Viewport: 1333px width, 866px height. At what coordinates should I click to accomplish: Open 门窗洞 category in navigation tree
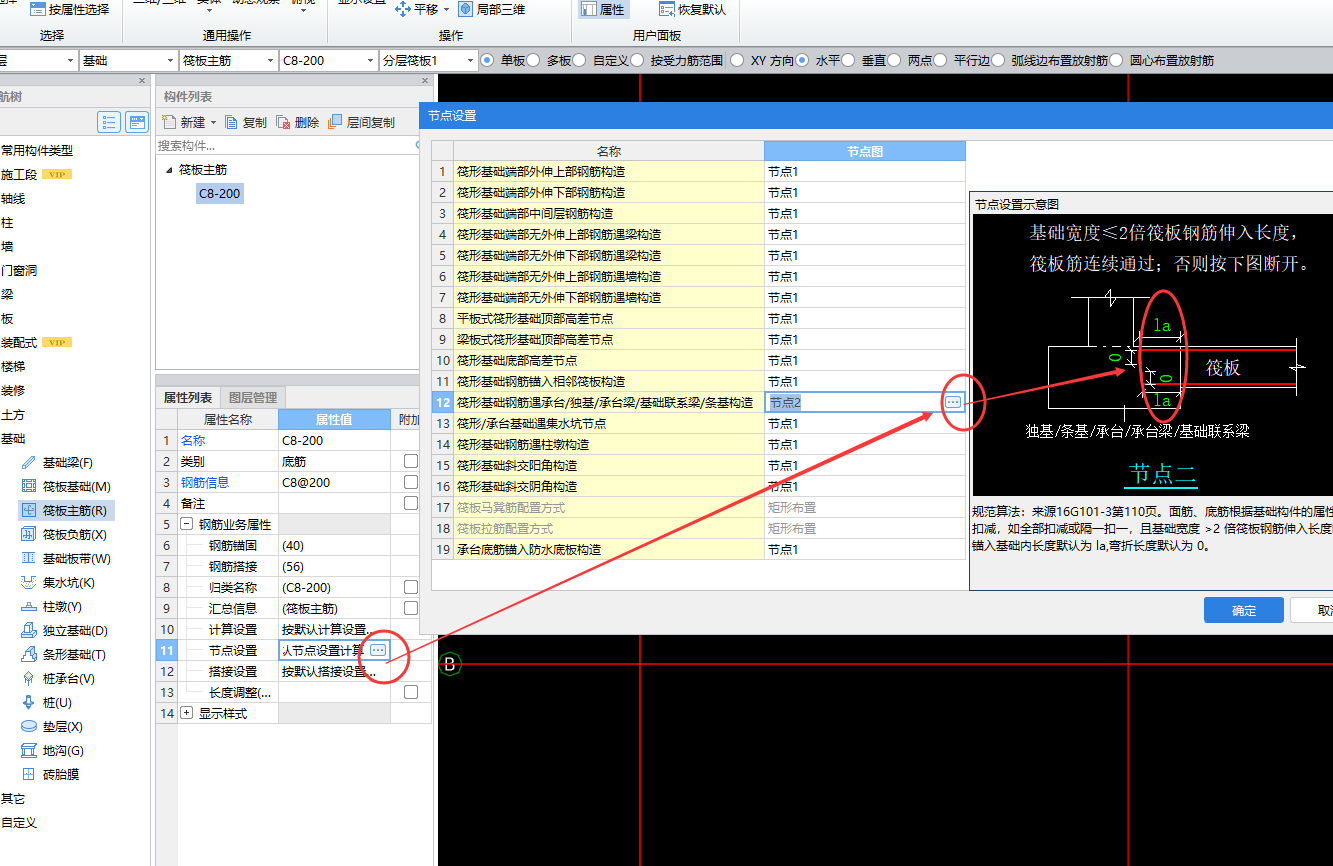19,270
